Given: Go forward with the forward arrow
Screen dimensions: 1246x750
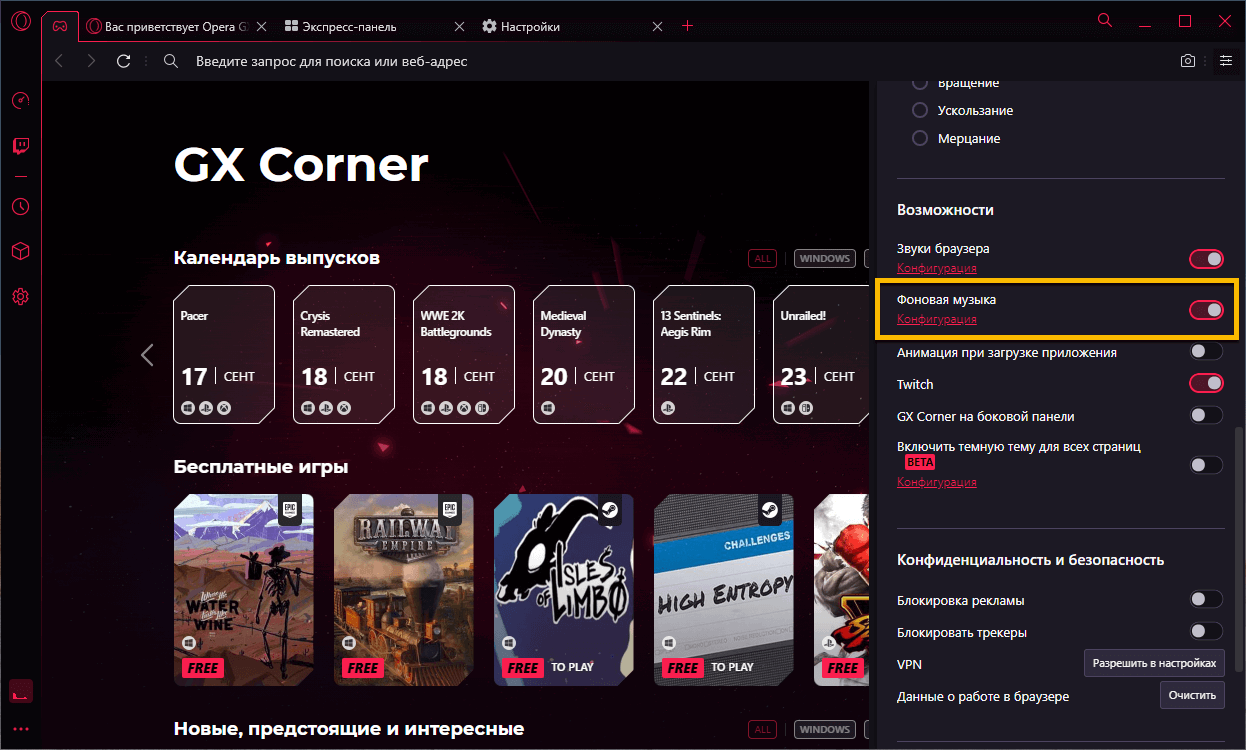Looking at the screenshot, I should click(x=91, y=61).
